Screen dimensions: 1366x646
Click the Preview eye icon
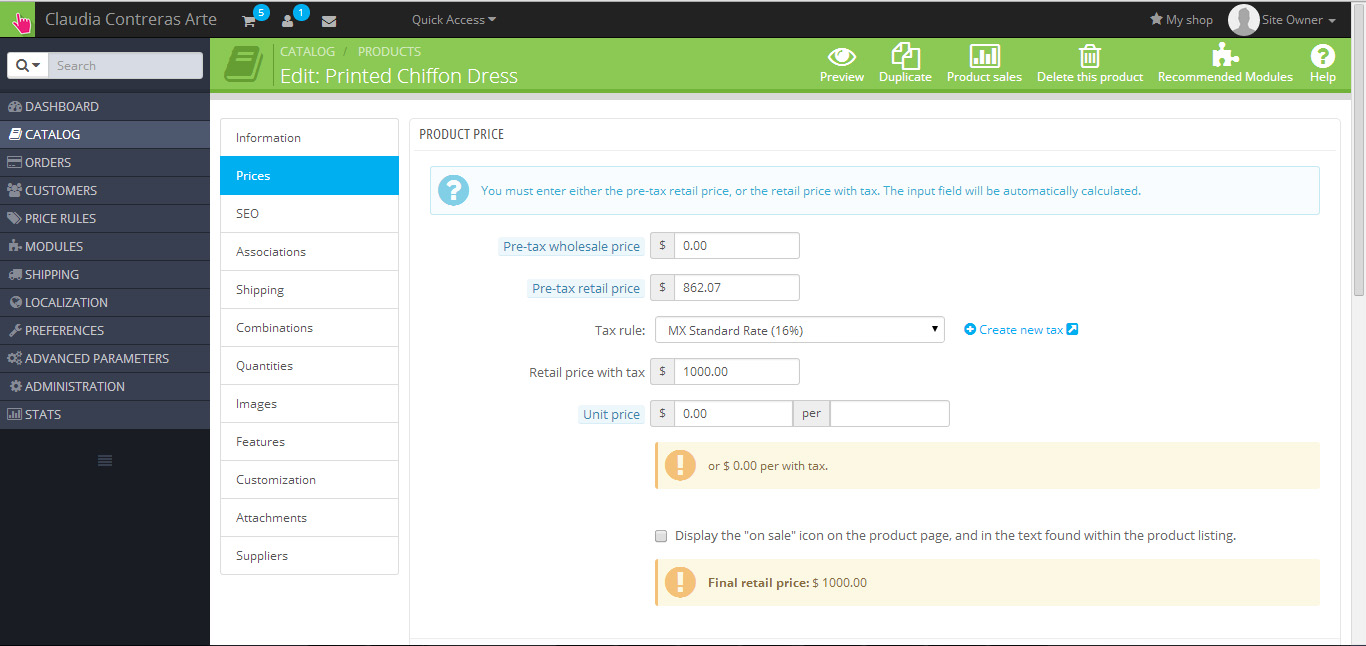[841, 55]
